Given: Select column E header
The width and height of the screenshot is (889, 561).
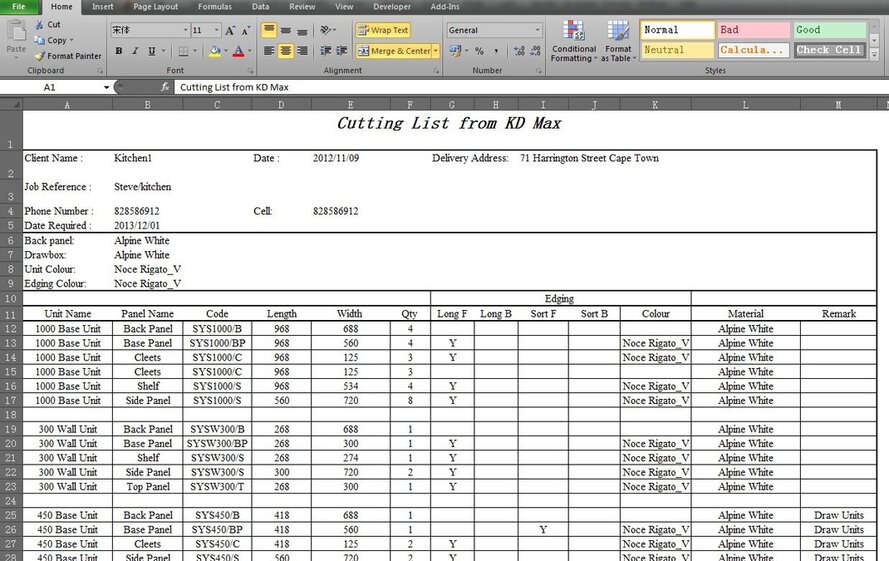Looking at the screenshot, I should pos(350,104).
